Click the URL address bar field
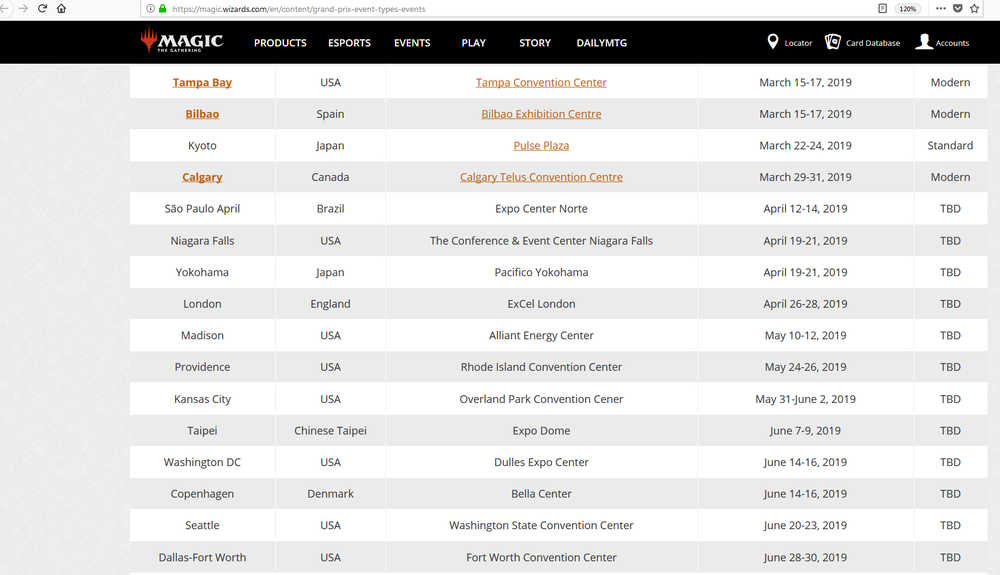The image size is (1000, 575). pos(500,8)
